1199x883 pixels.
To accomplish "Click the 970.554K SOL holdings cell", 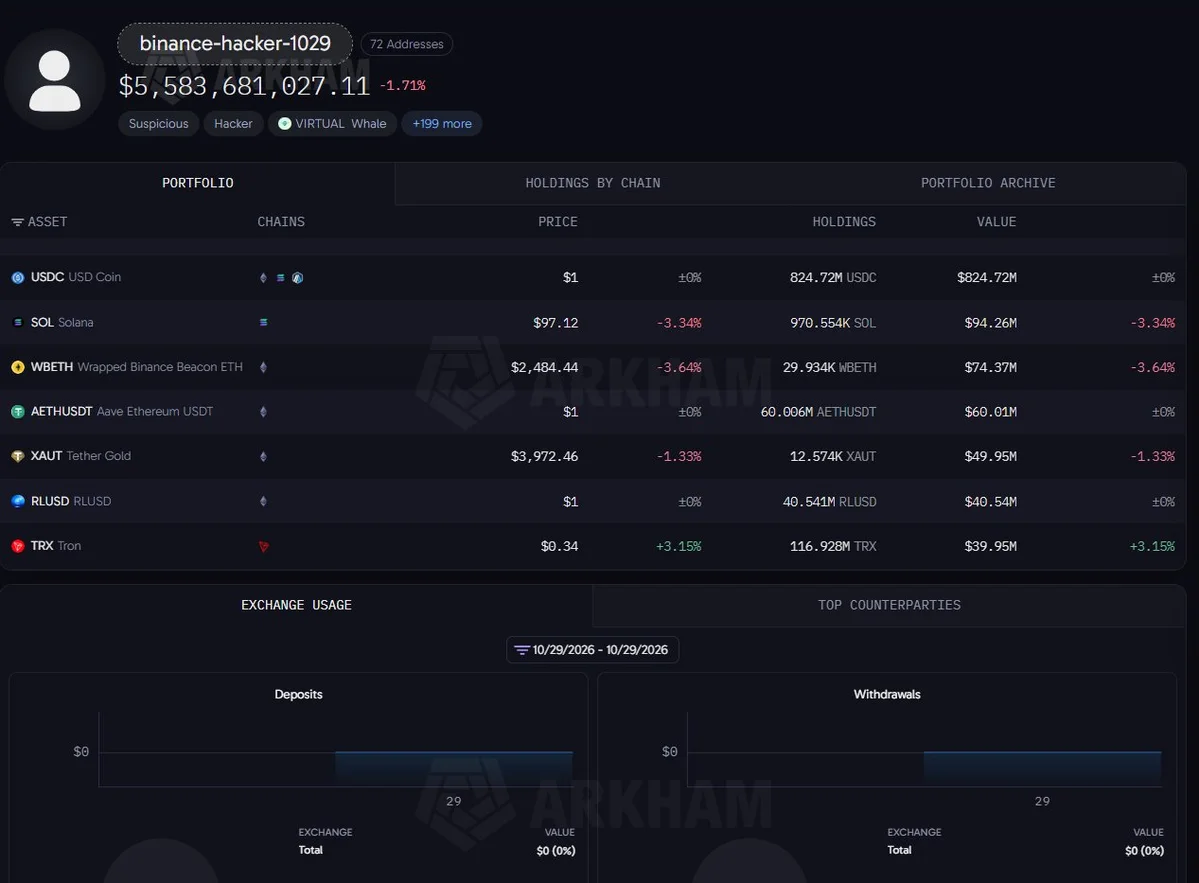I will tap(833, 323).
